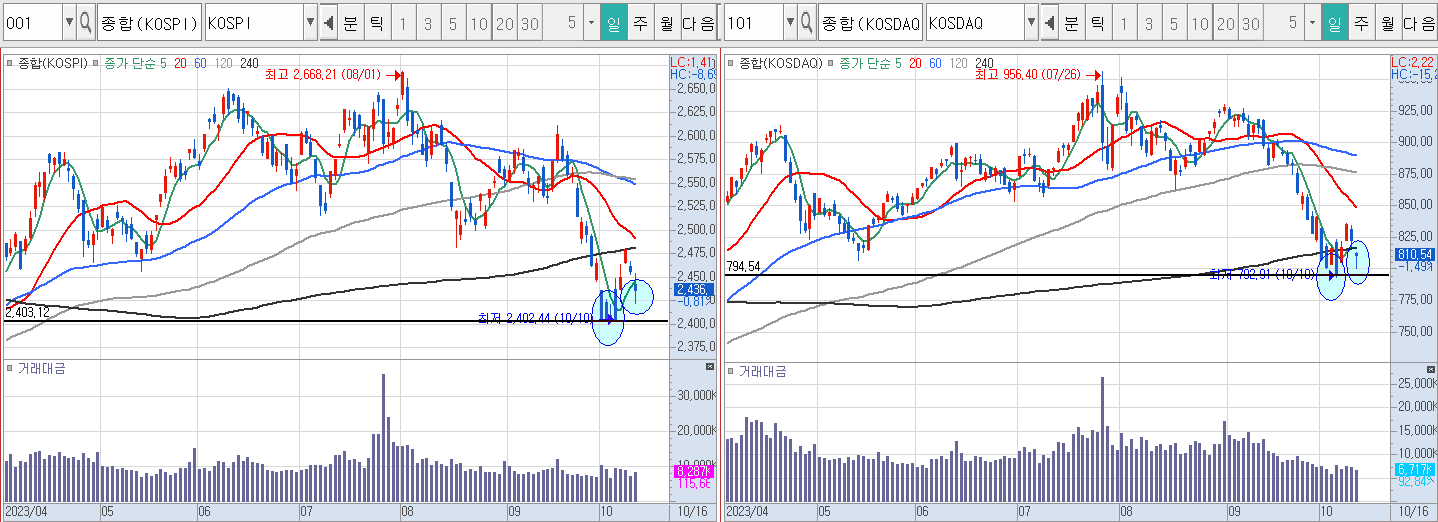Click the 종합(KOSPI) name field
The height and width of the screenshot is (522, 1438).
click(x=148, y=22)
